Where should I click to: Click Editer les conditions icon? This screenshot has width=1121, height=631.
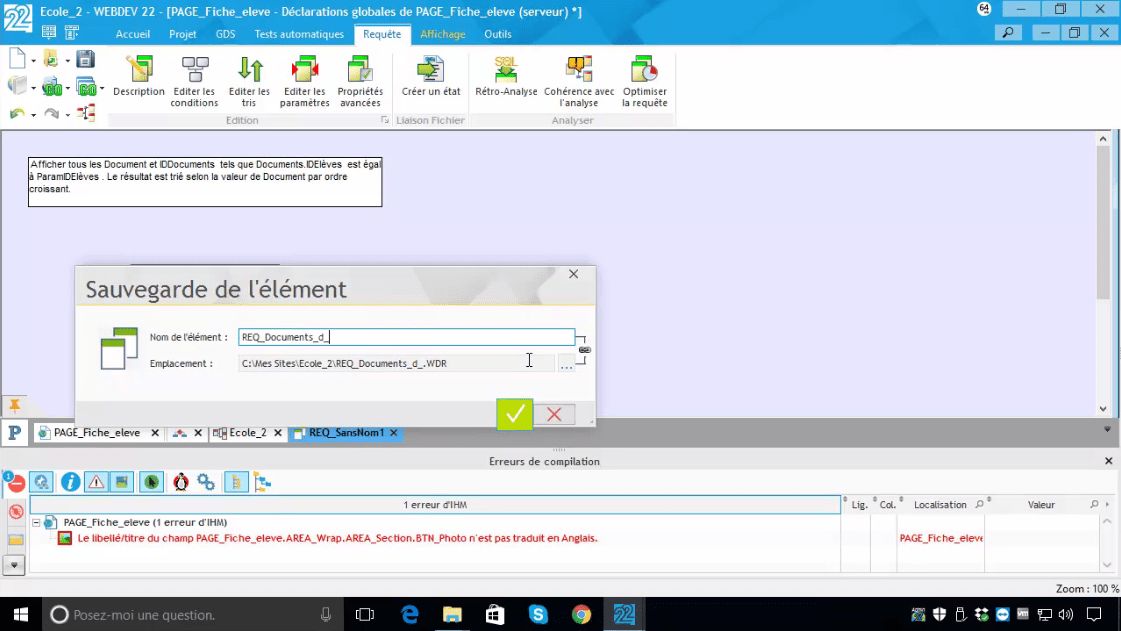[x=194, y=81]
